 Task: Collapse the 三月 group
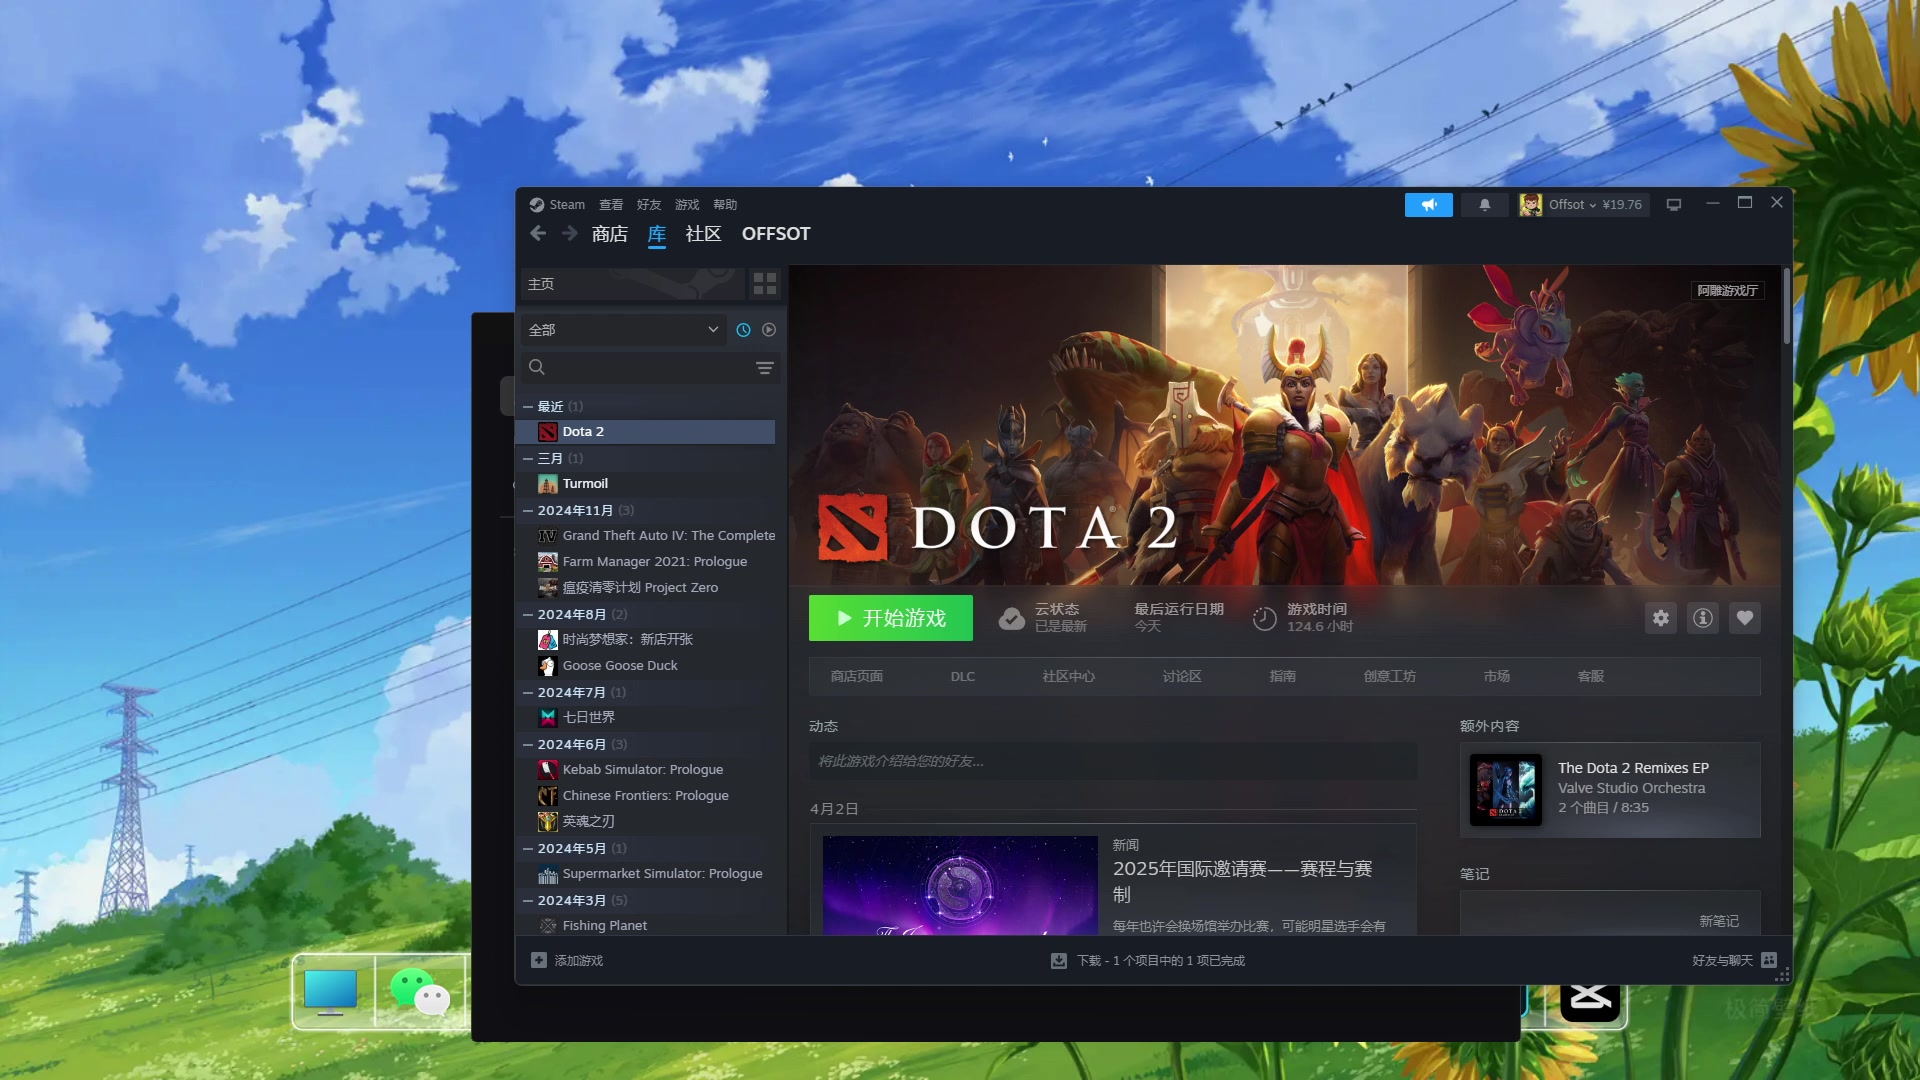[528, 459]
